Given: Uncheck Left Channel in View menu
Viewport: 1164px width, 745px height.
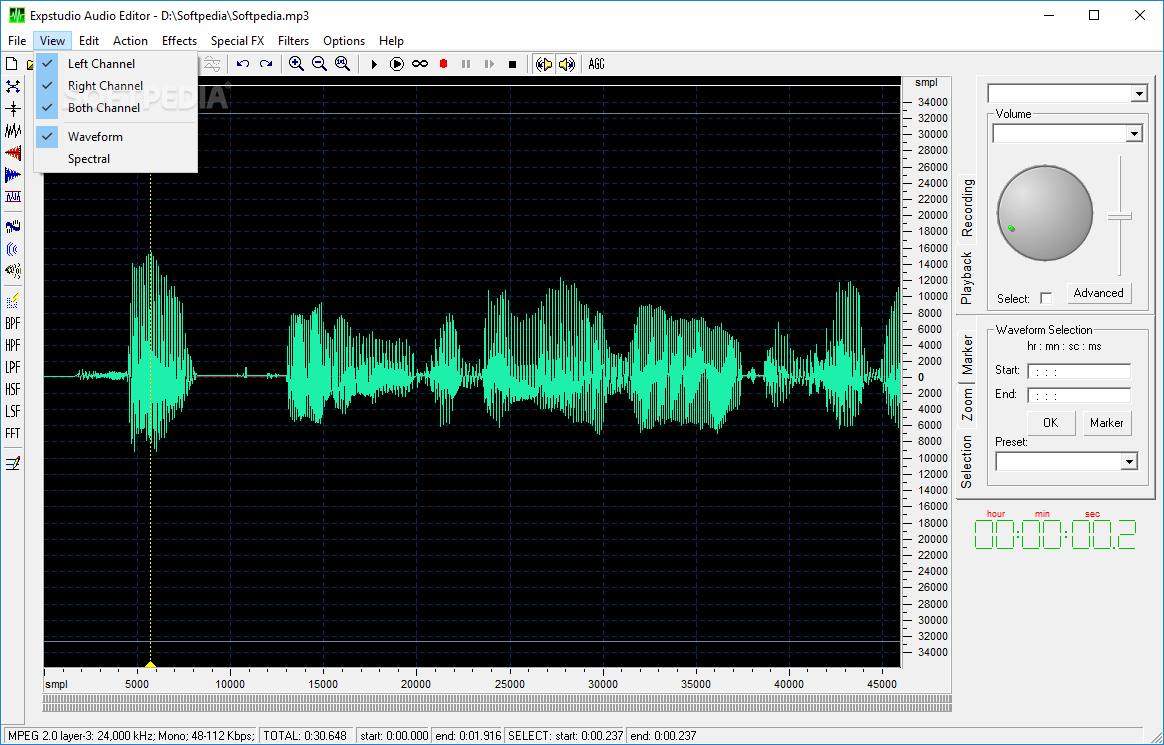Looking at the screenshot, I should (x=116, y=64).
